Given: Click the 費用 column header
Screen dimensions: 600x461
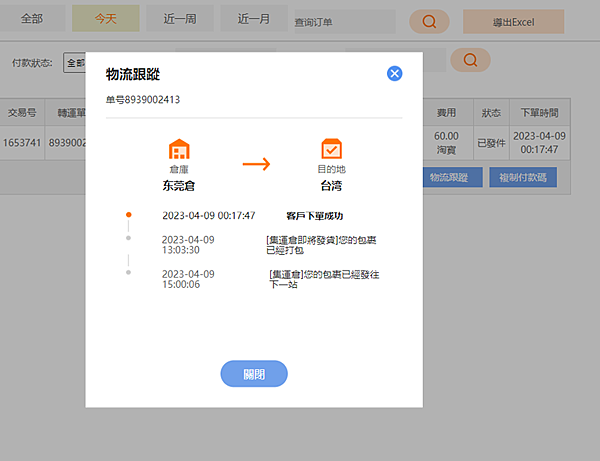Looking at the screenshot, I should tap(447, 112).
